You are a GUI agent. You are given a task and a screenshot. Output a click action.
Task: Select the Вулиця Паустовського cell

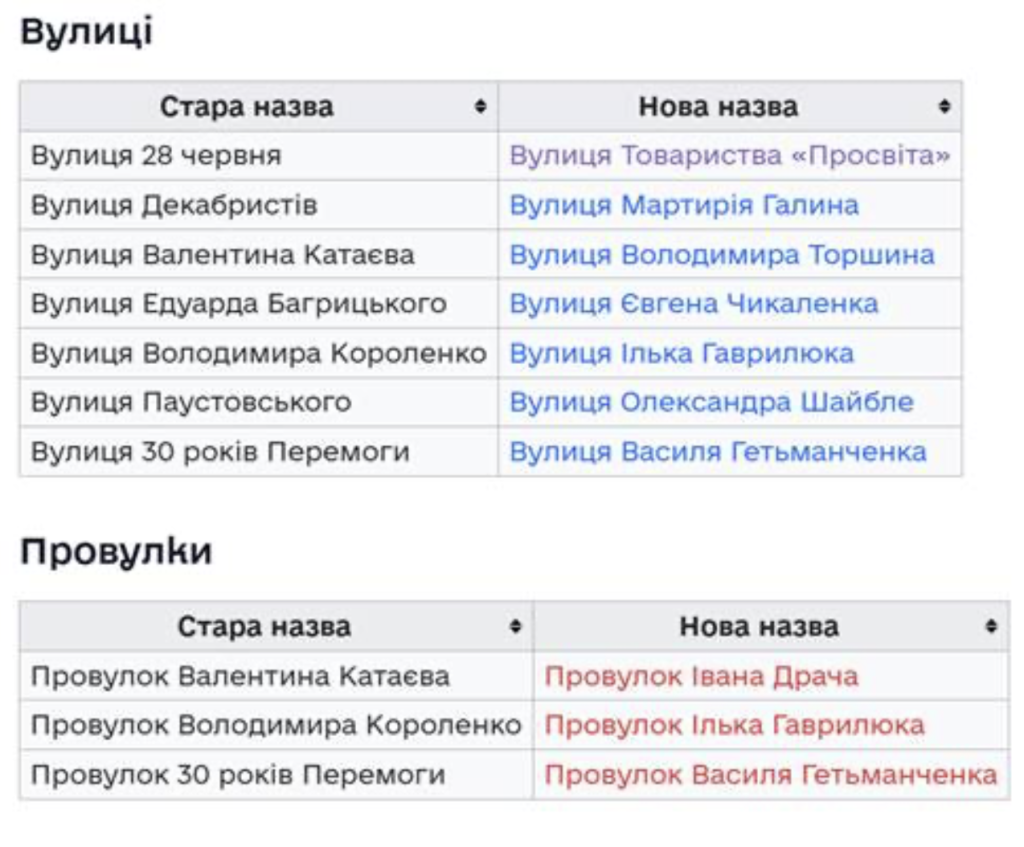click(191, 402)
